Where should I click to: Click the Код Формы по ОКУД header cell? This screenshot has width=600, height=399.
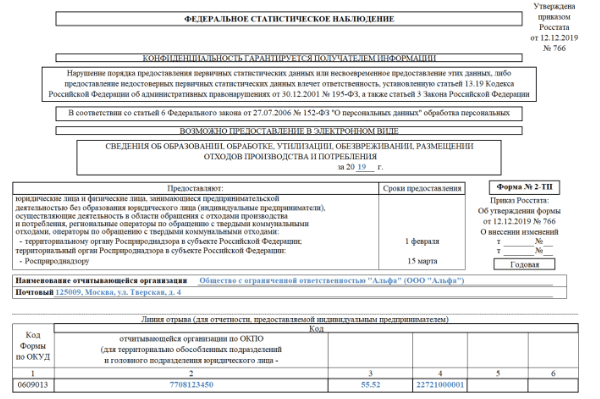pyautogui.click(x=33, y=346)
